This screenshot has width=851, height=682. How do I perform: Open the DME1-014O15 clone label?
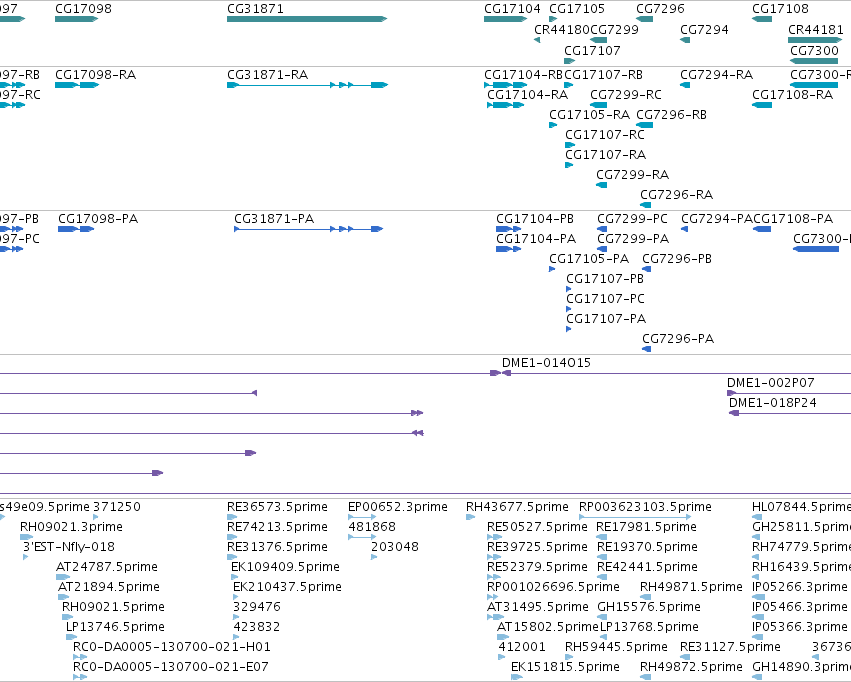coord(546,362)
